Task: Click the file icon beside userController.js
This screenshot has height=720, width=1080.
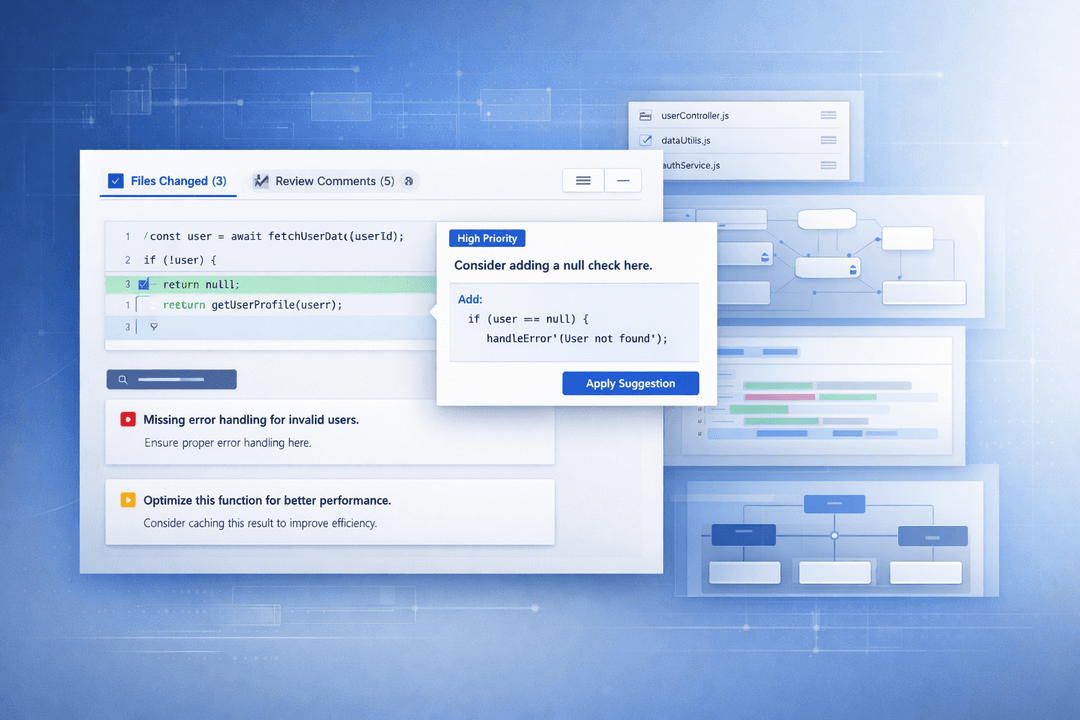Action: pos(645,115)
